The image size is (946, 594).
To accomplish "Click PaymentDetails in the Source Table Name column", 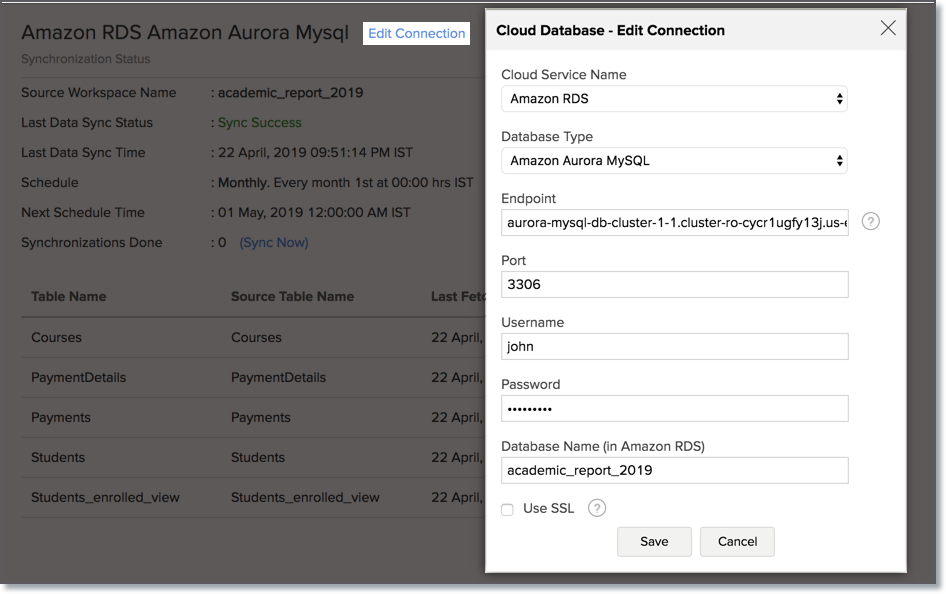I will tap(279, 378).
